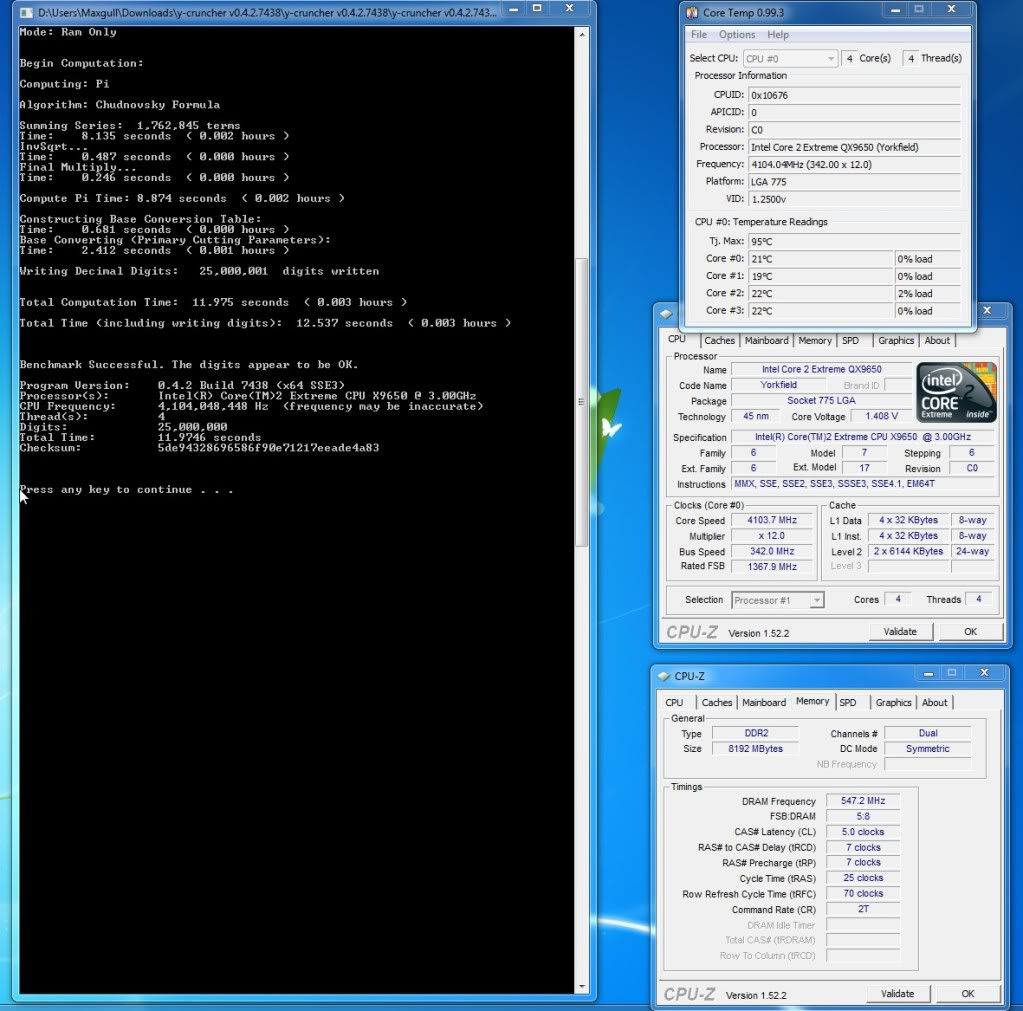Open the Help menu in Core Temp
The height and width of the screenshot is (1011, 1023).
778,35
